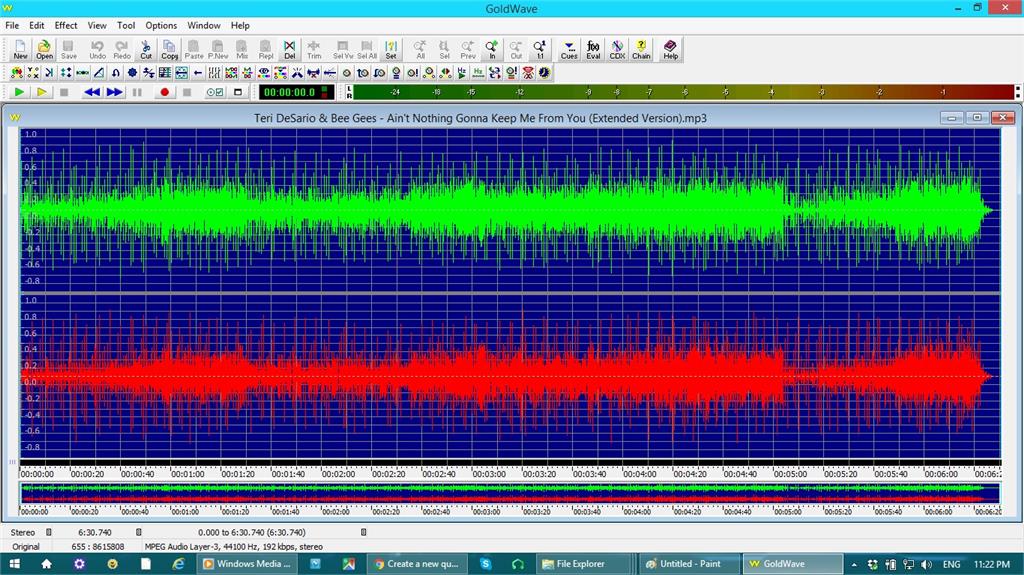This screenshot has width=1024, height=575.
Task: Open the Effect menu
Action: (66, 25)
